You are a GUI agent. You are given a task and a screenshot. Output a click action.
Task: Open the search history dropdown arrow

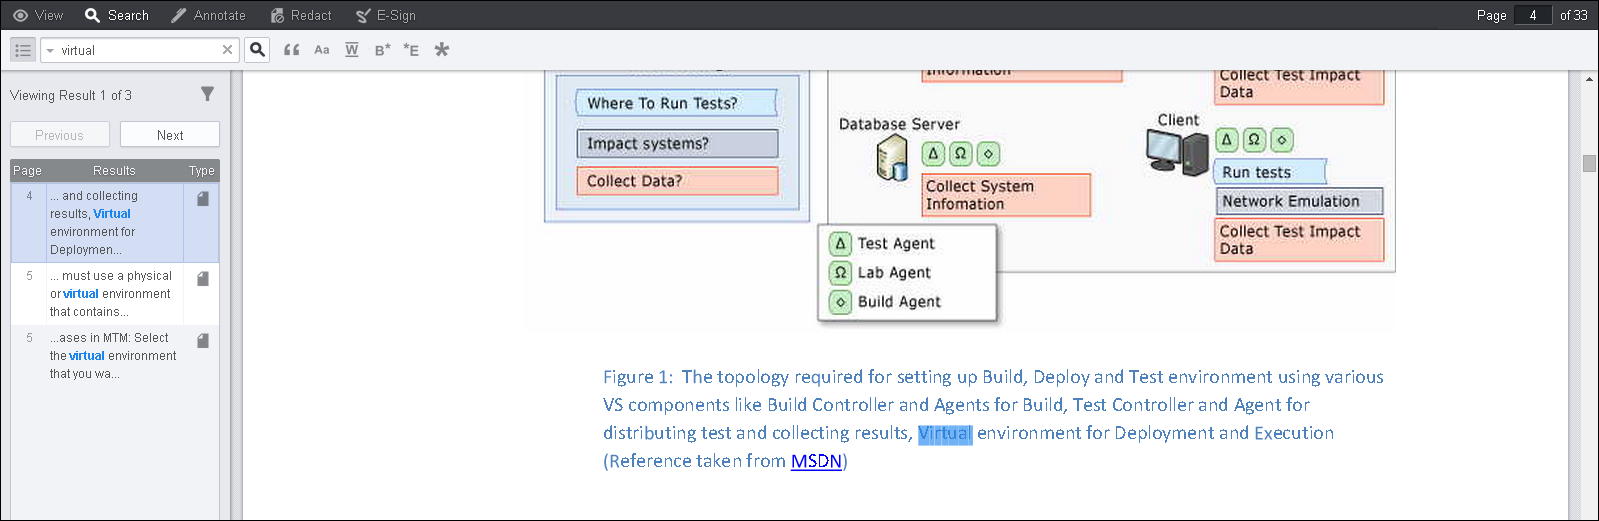click(x=50, y=51)
